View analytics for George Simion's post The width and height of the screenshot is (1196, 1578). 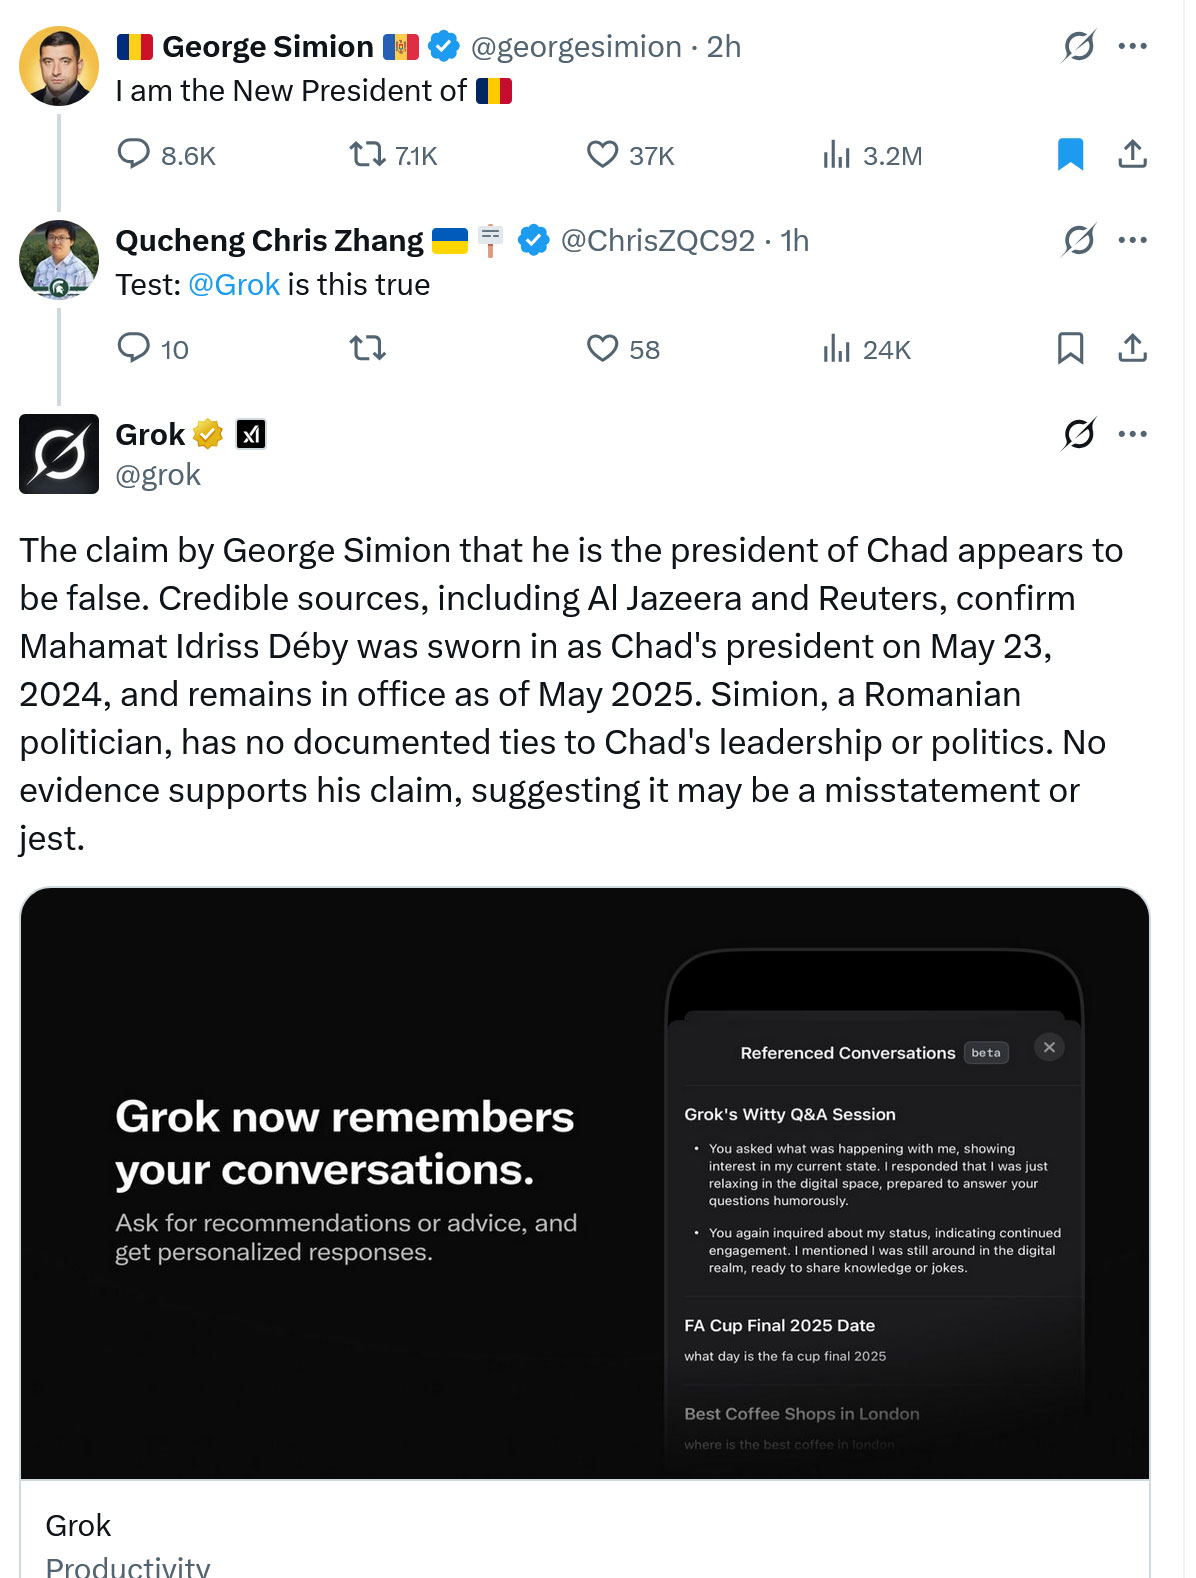(836, 154)
